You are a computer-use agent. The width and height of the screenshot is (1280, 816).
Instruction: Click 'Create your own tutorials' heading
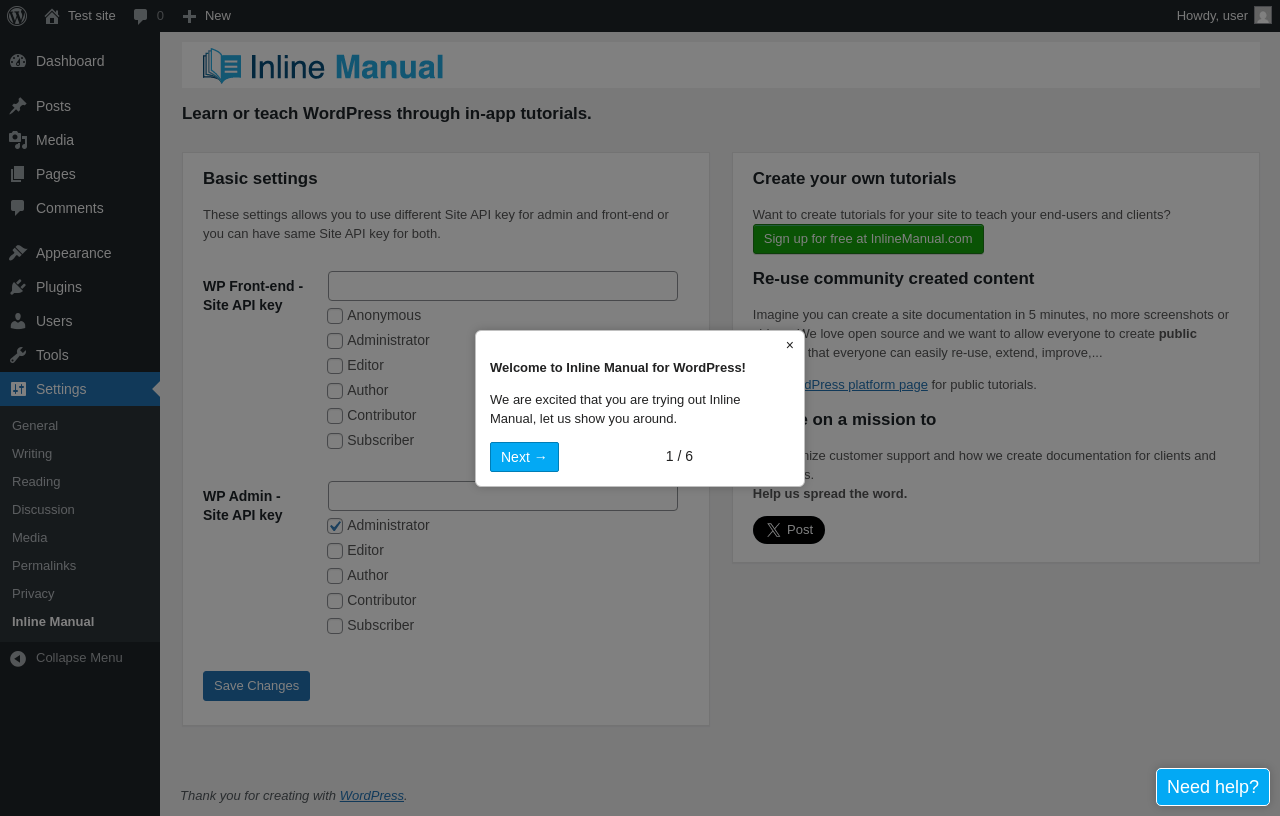coord(854,179)
